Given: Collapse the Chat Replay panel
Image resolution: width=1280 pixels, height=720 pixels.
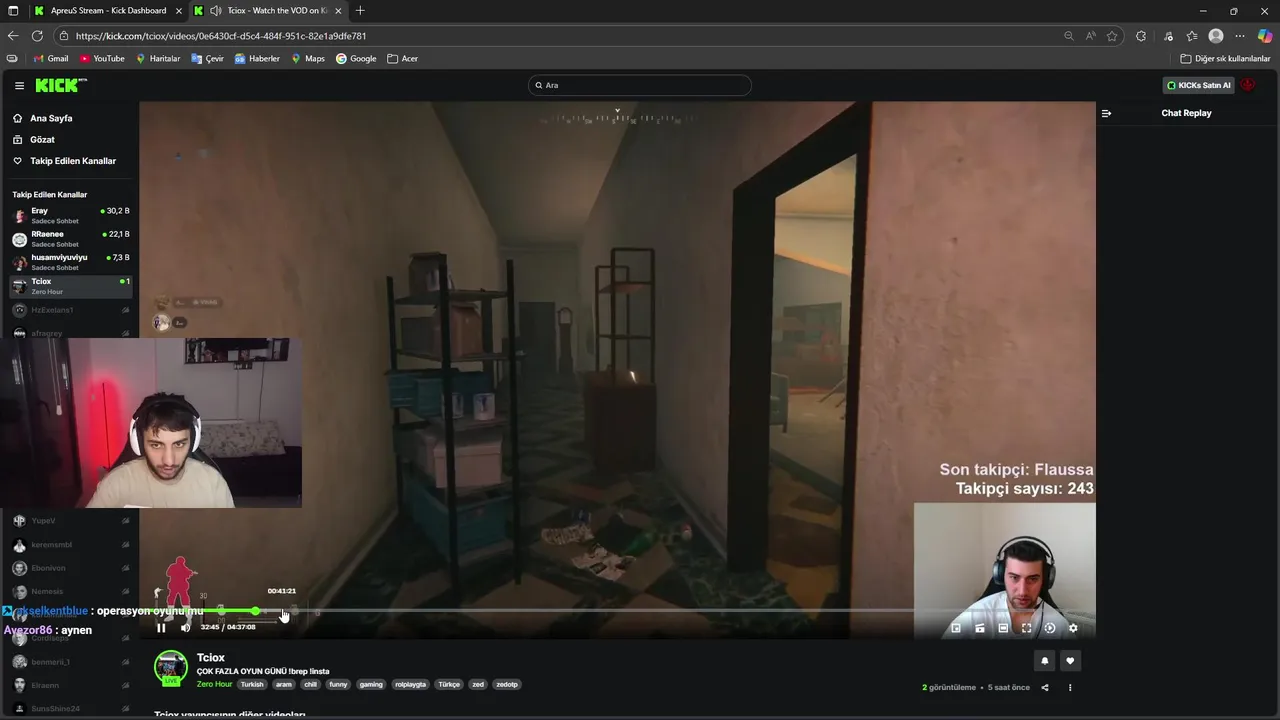Looking at the screenshot, I should [x=1106, y=113].
